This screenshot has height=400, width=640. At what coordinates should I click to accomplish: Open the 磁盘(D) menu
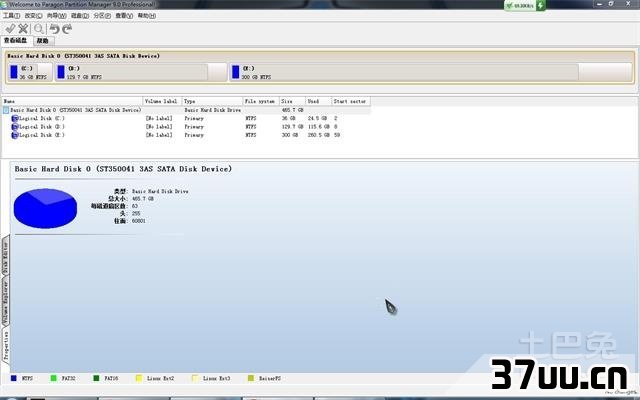[80, 16]
